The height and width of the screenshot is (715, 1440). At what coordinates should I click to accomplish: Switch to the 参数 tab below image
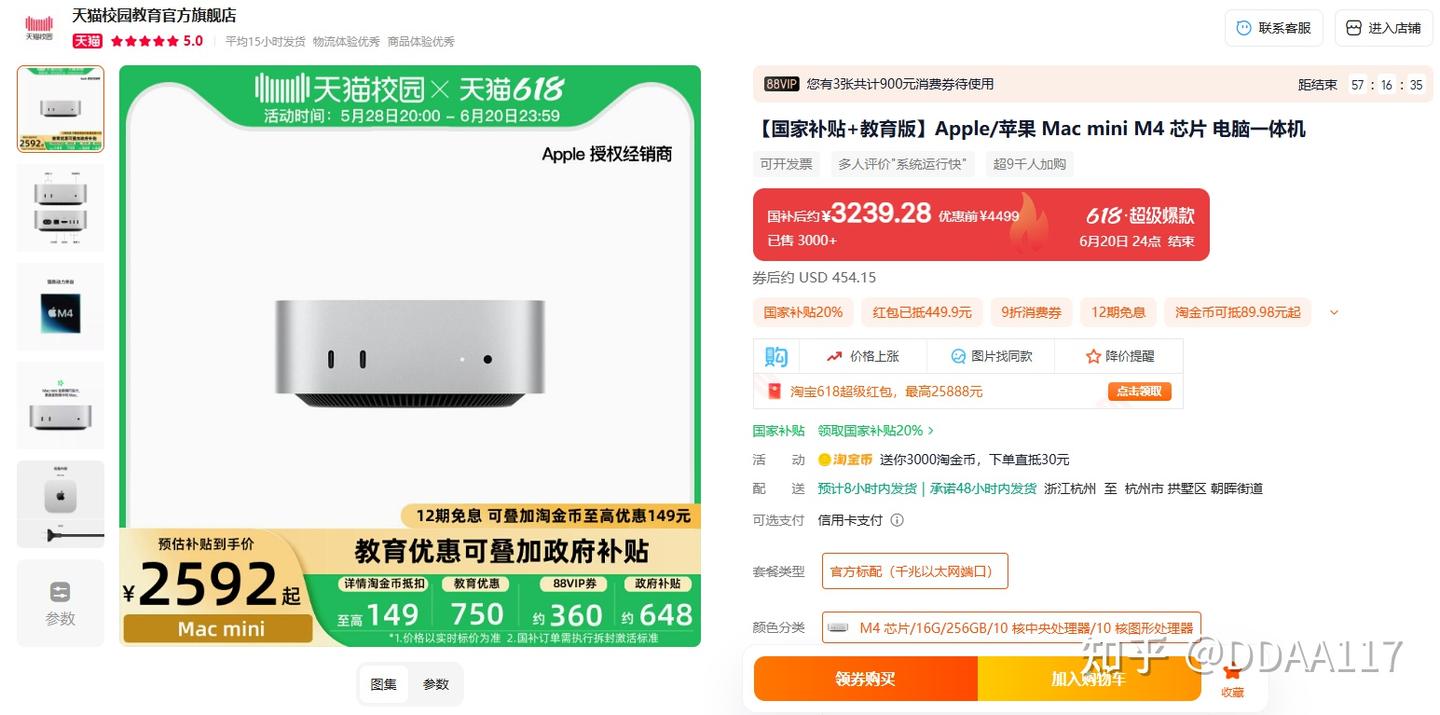pos(436,684)
